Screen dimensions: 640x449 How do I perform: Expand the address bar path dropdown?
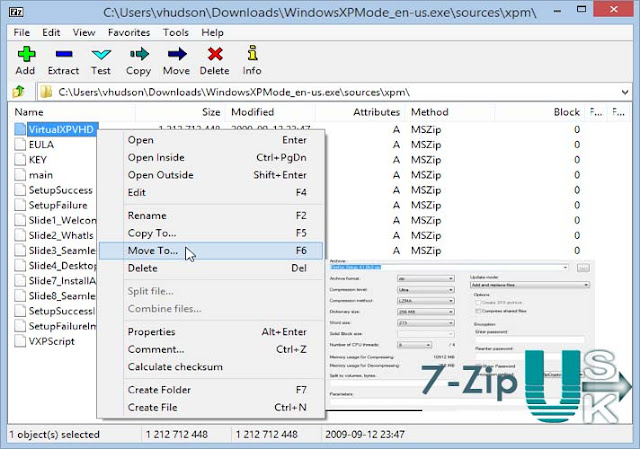tap(624, 92)
